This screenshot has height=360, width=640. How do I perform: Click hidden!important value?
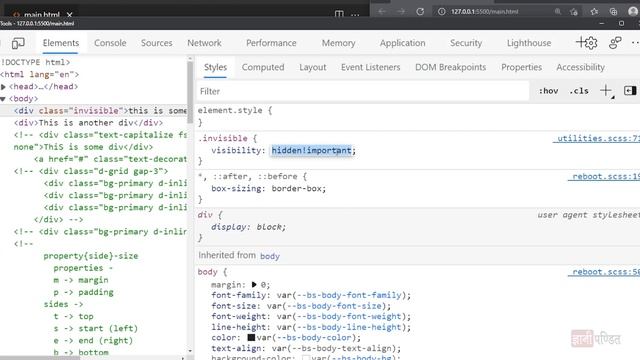coord(311,150)
